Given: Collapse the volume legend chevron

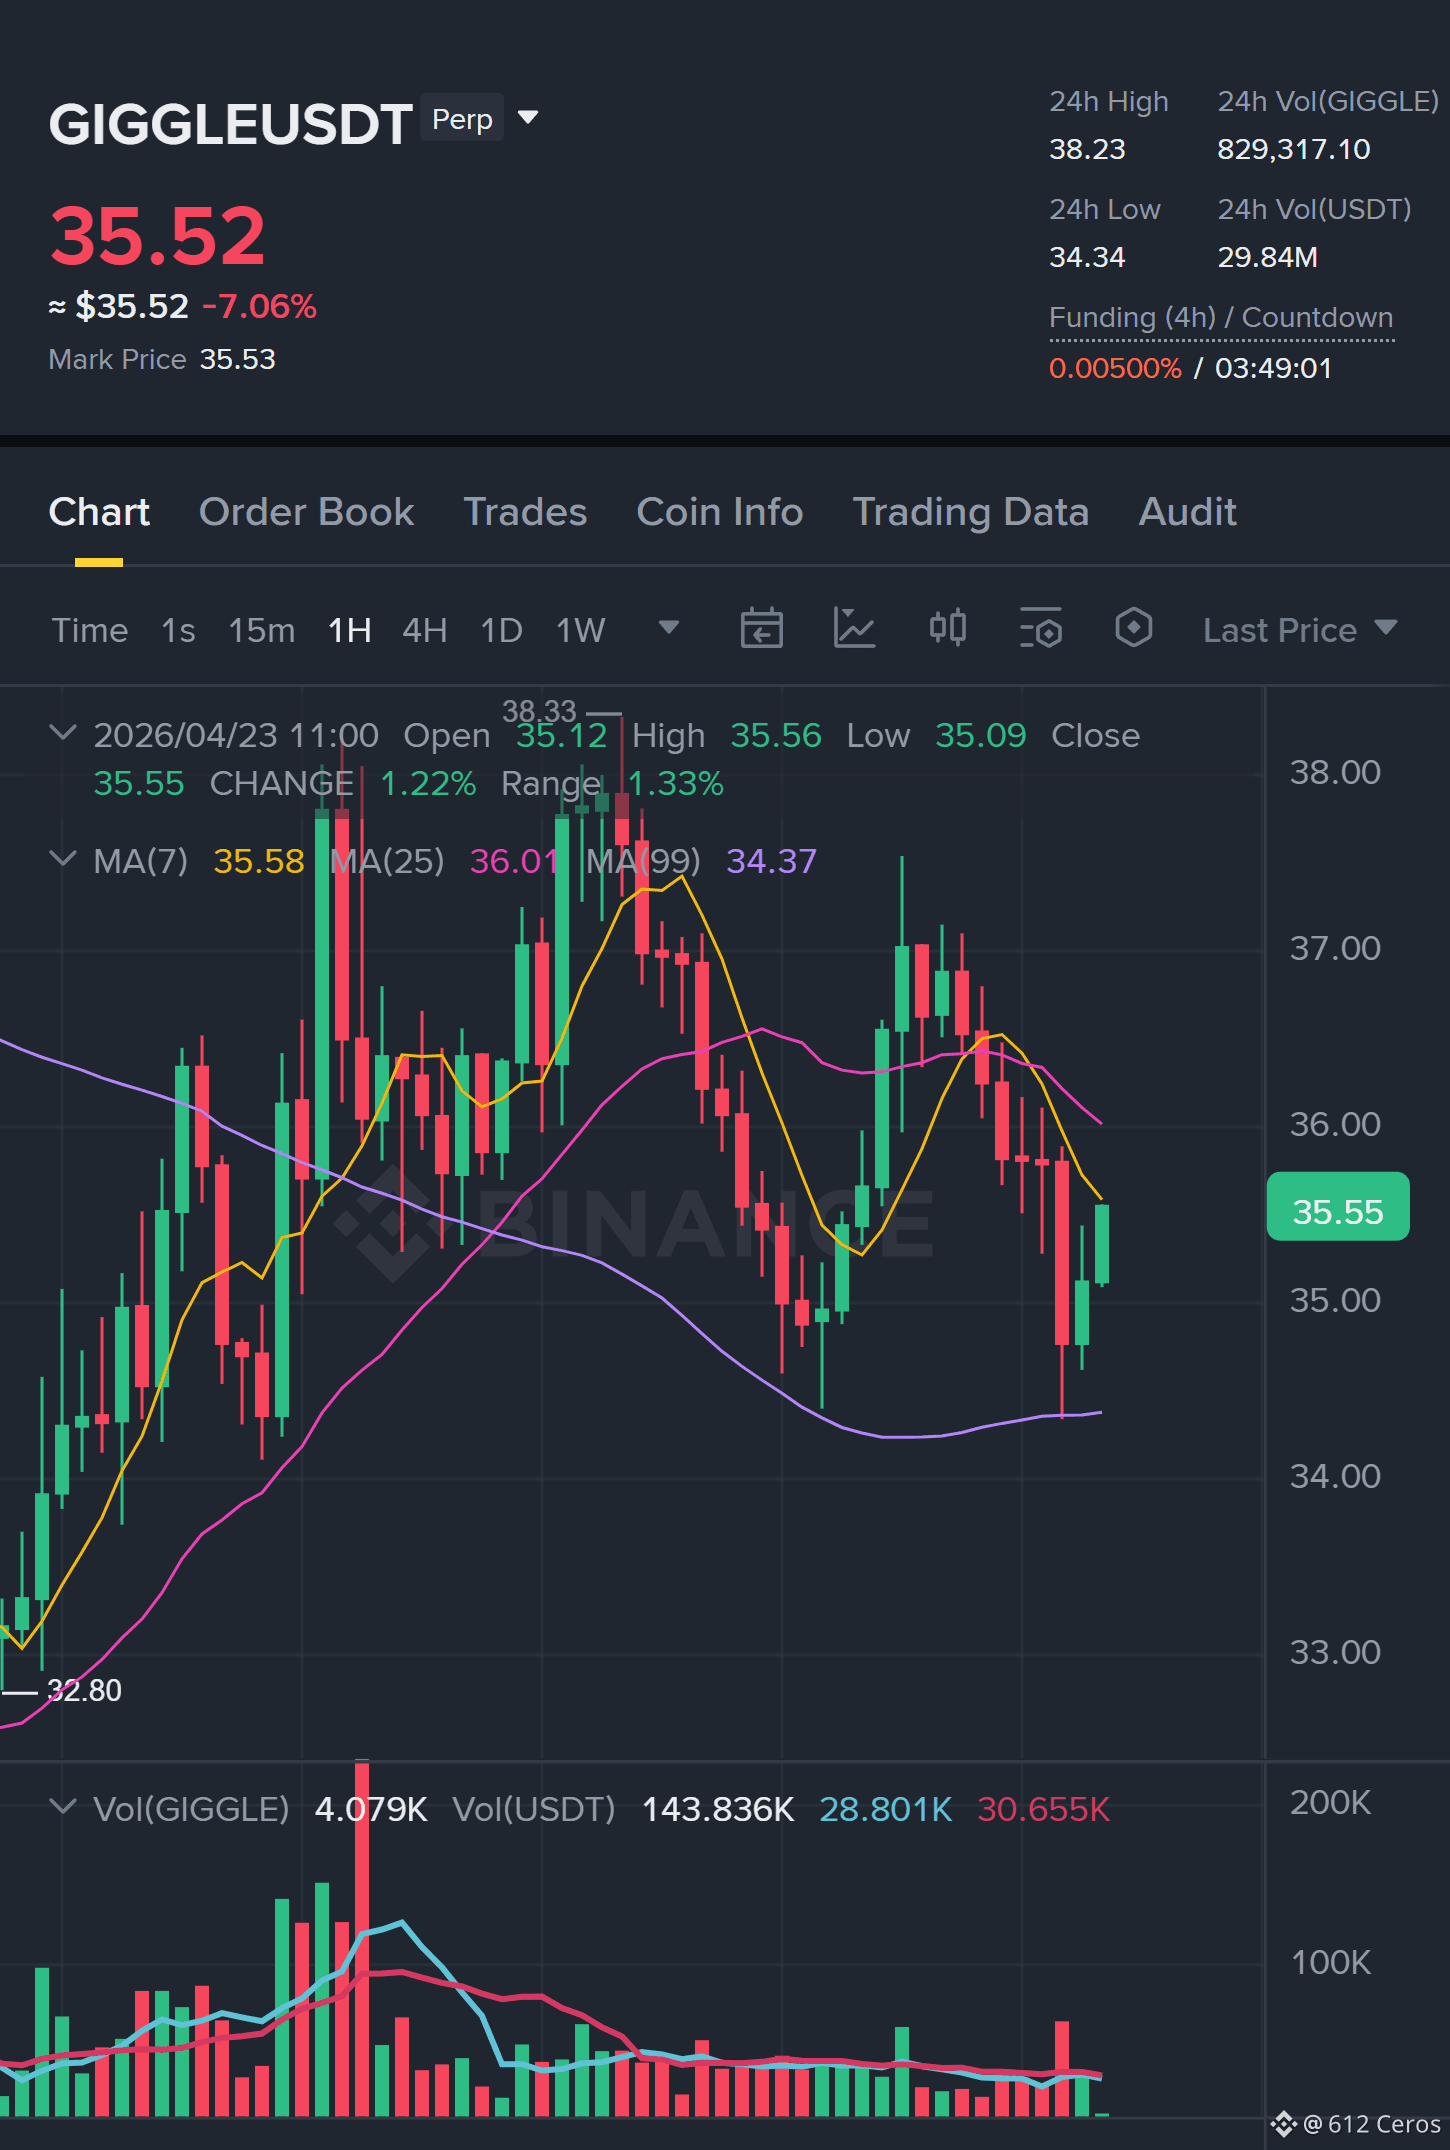Looking at the screenshot, I should 62,1807.
